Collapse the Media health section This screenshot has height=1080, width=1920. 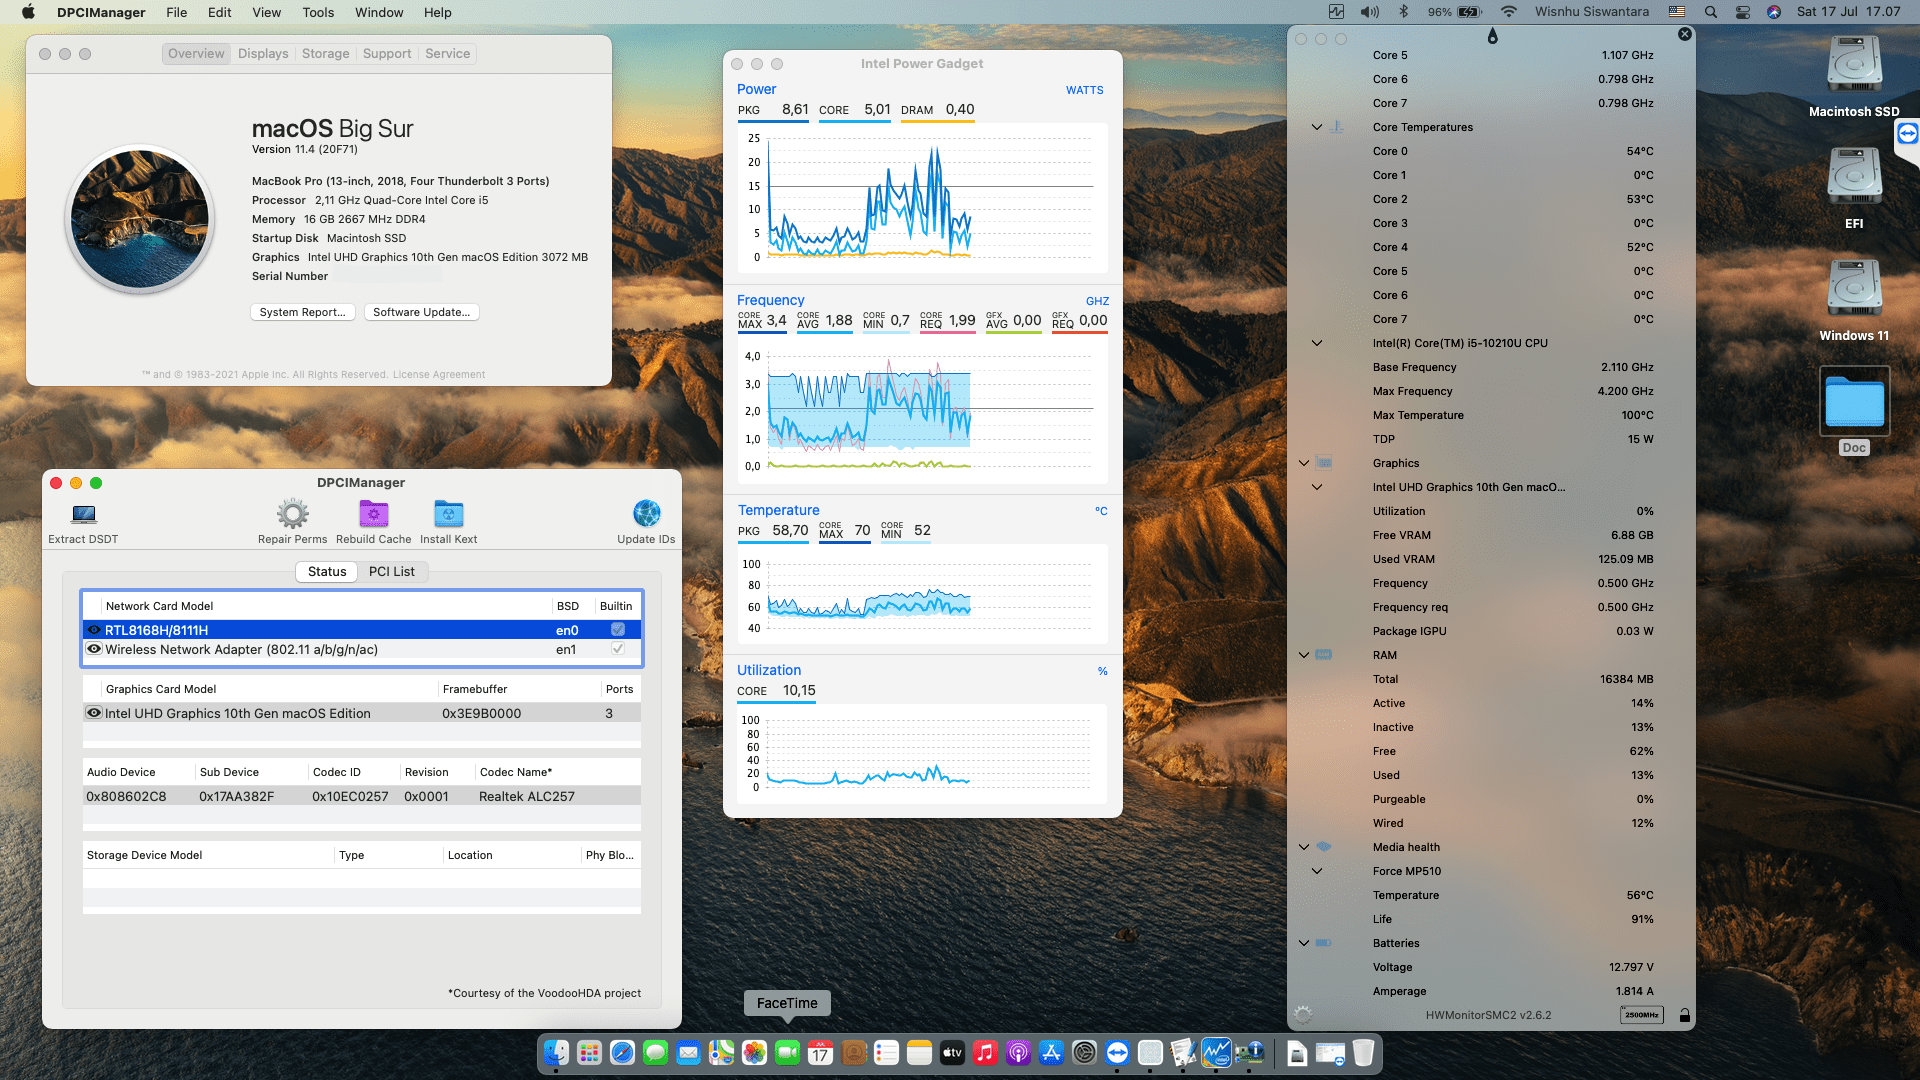[1304, 847]
